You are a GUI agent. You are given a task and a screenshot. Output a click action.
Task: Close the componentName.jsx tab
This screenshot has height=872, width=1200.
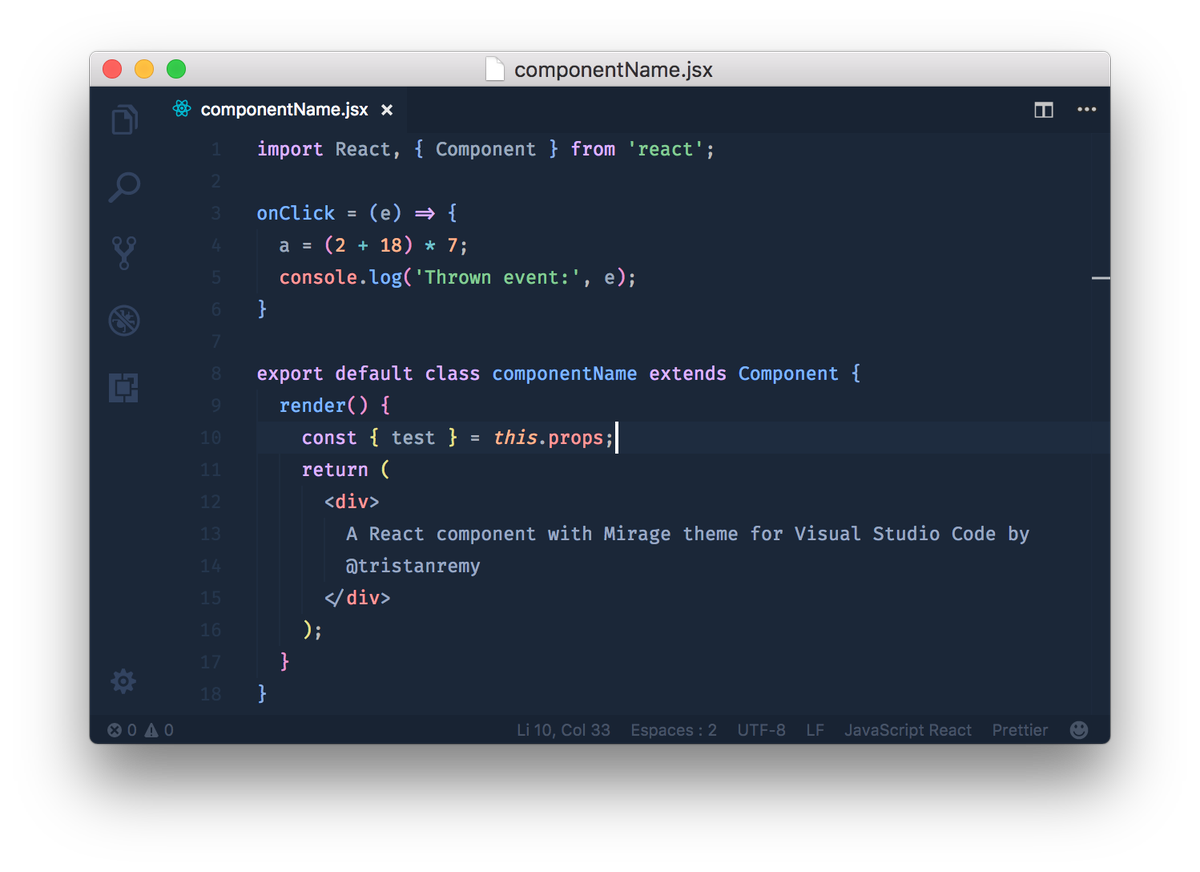387,111
